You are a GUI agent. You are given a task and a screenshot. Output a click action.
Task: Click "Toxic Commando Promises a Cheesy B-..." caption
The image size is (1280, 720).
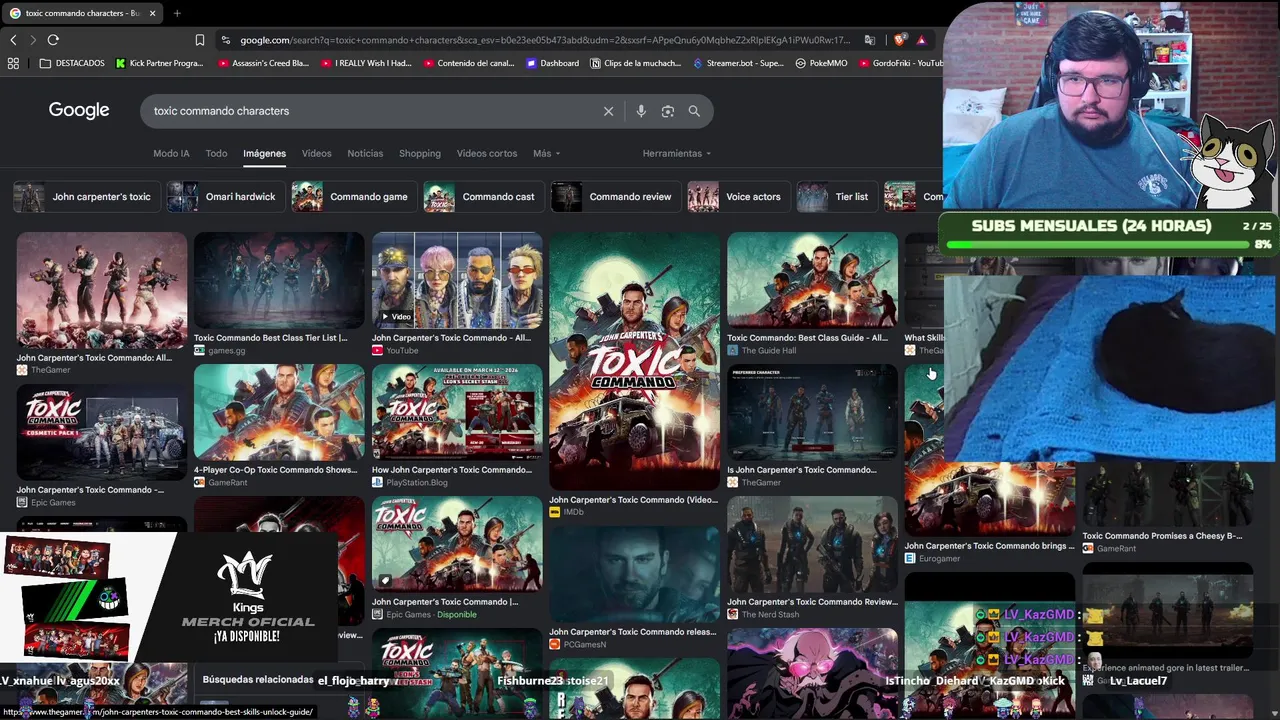[x=1162, y=536]
